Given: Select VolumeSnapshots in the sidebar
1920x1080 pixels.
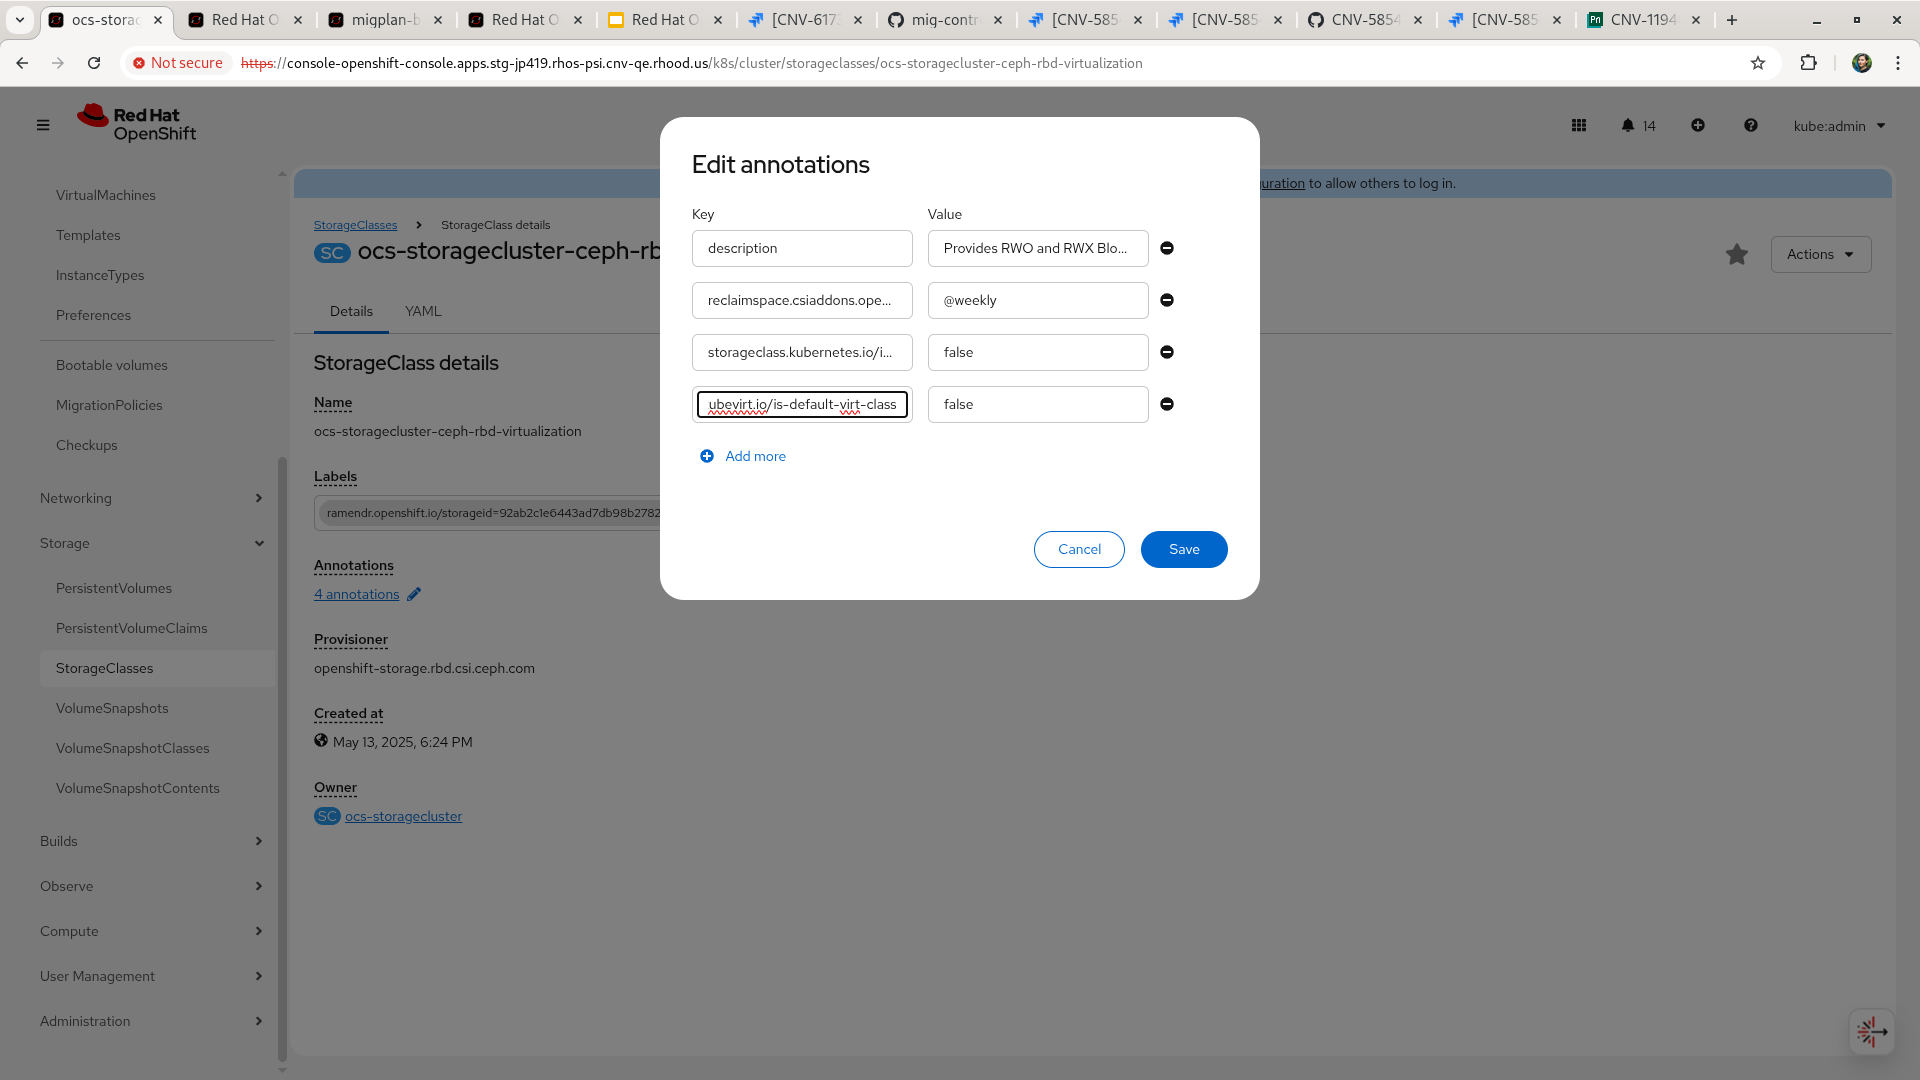Looking at the screenshot, I should (112, 708).
